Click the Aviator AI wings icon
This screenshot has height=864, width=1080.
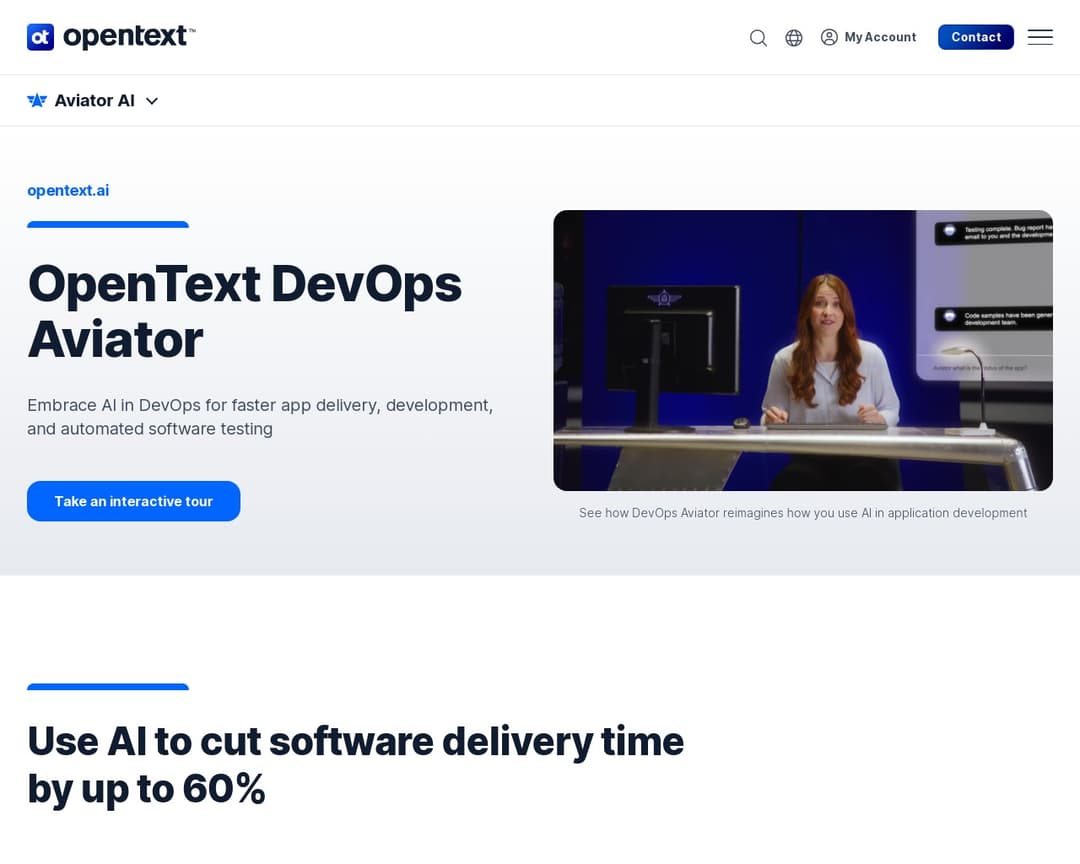coord(37,100)
